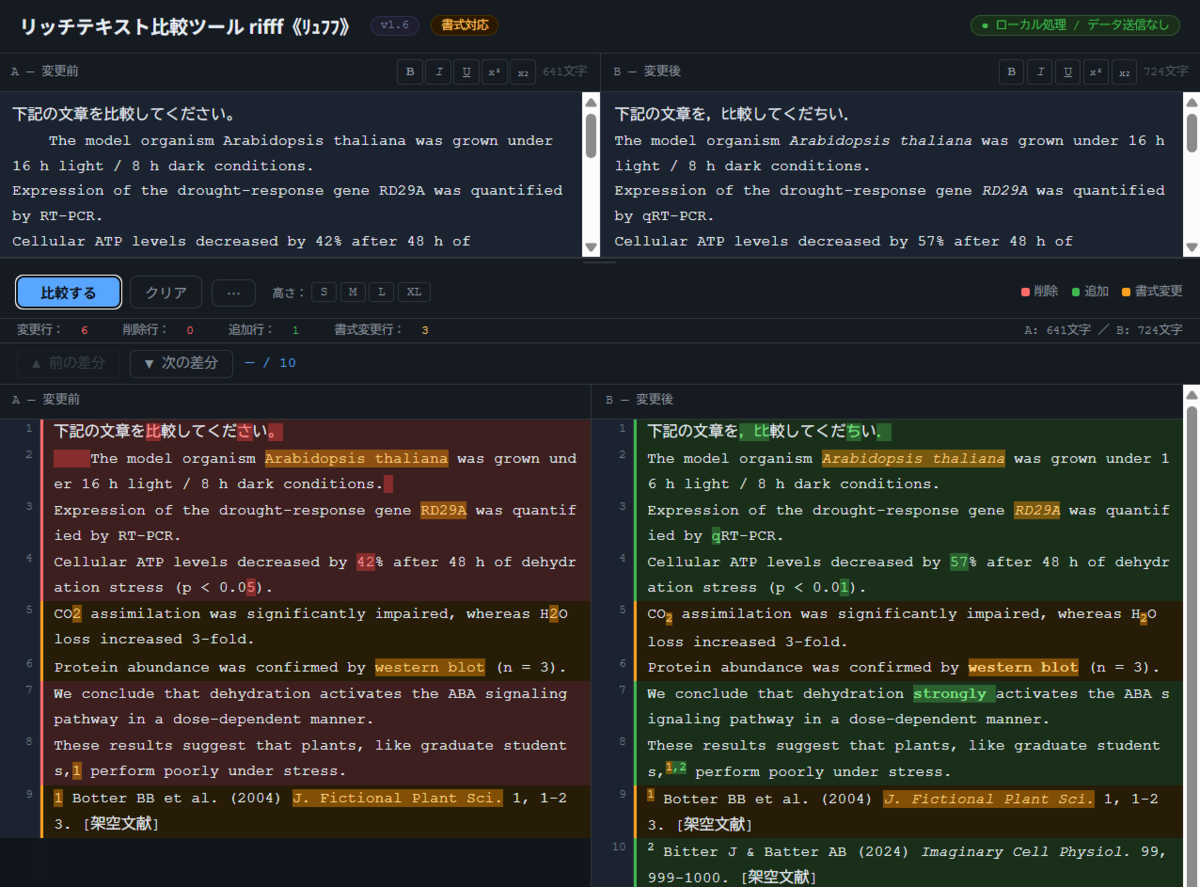Click scroll-down arrow of input B scrollbar
1200x887 pixels.
(x=1191, y=247)
